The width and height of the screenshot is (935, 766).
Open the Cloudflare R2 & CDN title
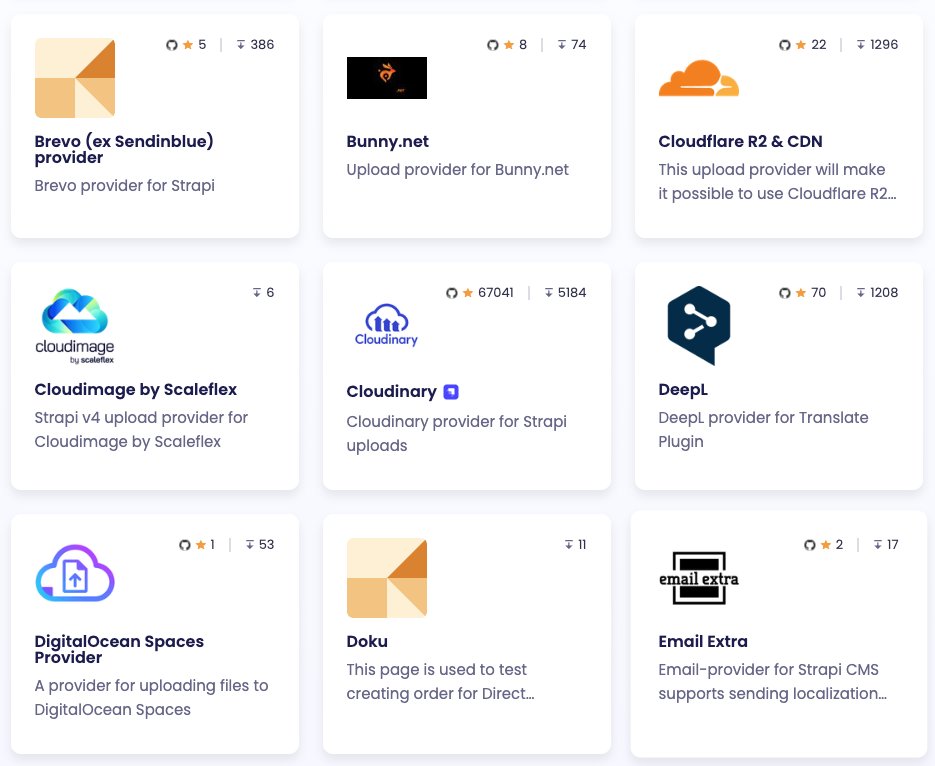(x=741, y=141)
